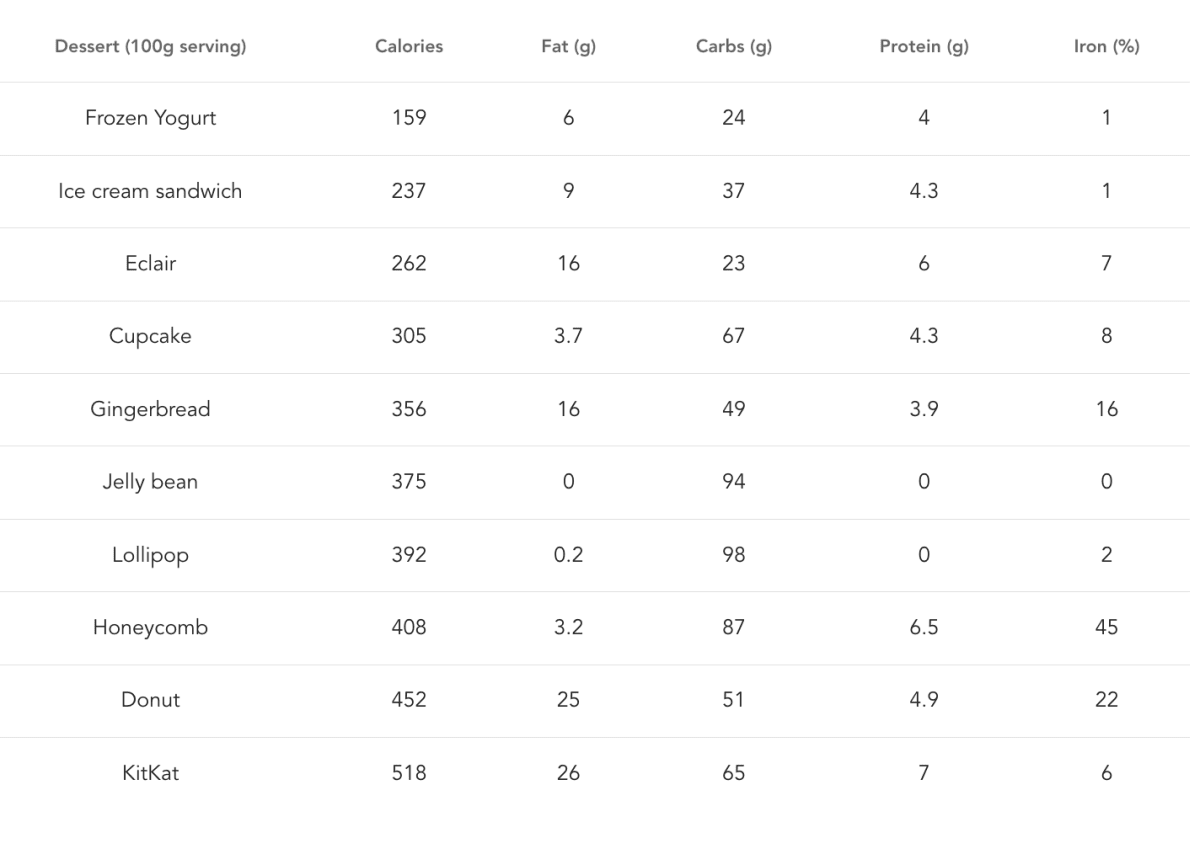This screenshot has height=849, width=1200.
Task: Sort by the Iron (%) column header
Action: point(1106,46)
